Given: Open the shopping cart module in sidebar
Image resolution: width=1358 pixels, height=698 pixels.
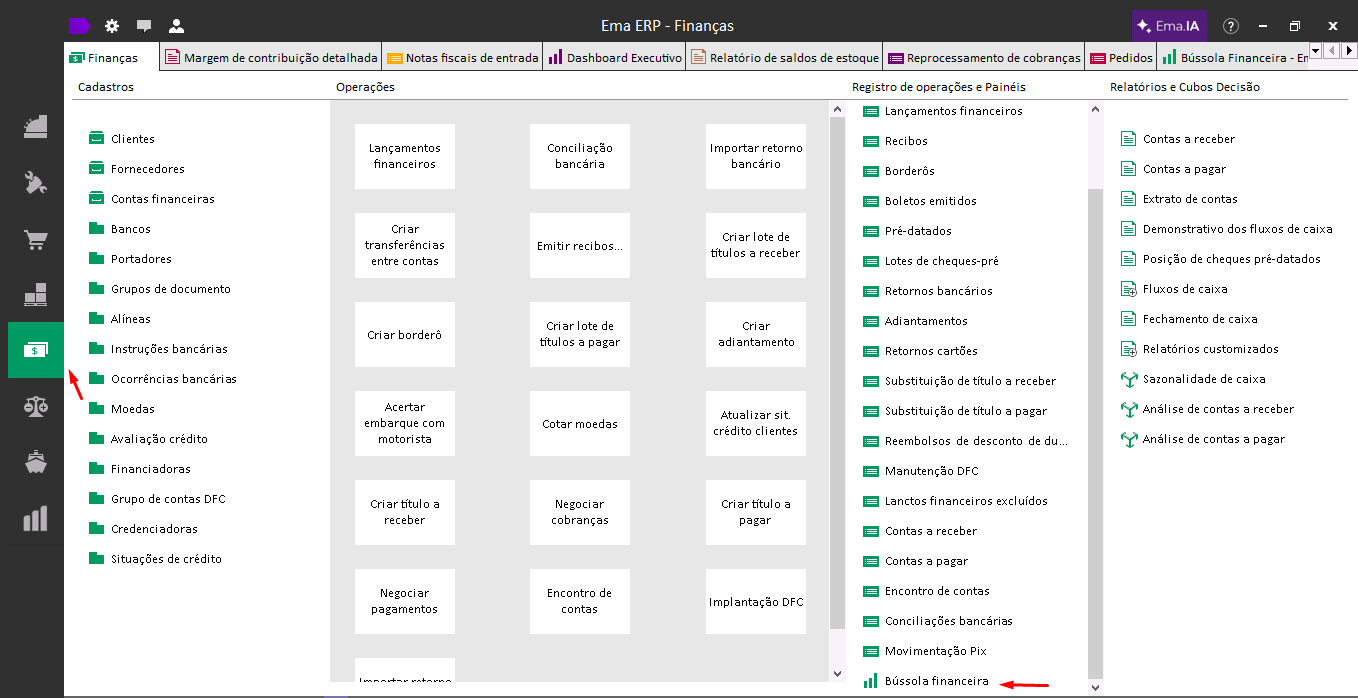Looking at the screenshot, I should coord(36,241).
